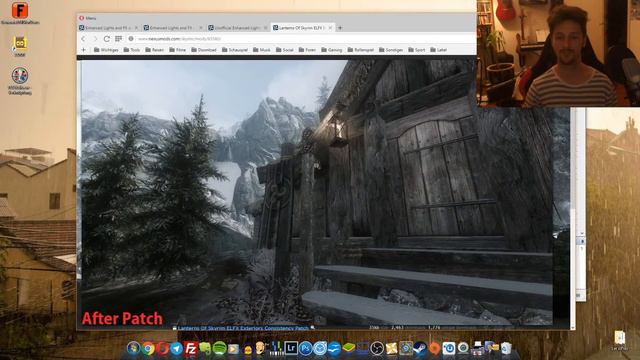Open the SSEE desktop shortcut
This screenshot has height=360, width=640.
coord(20,43)
